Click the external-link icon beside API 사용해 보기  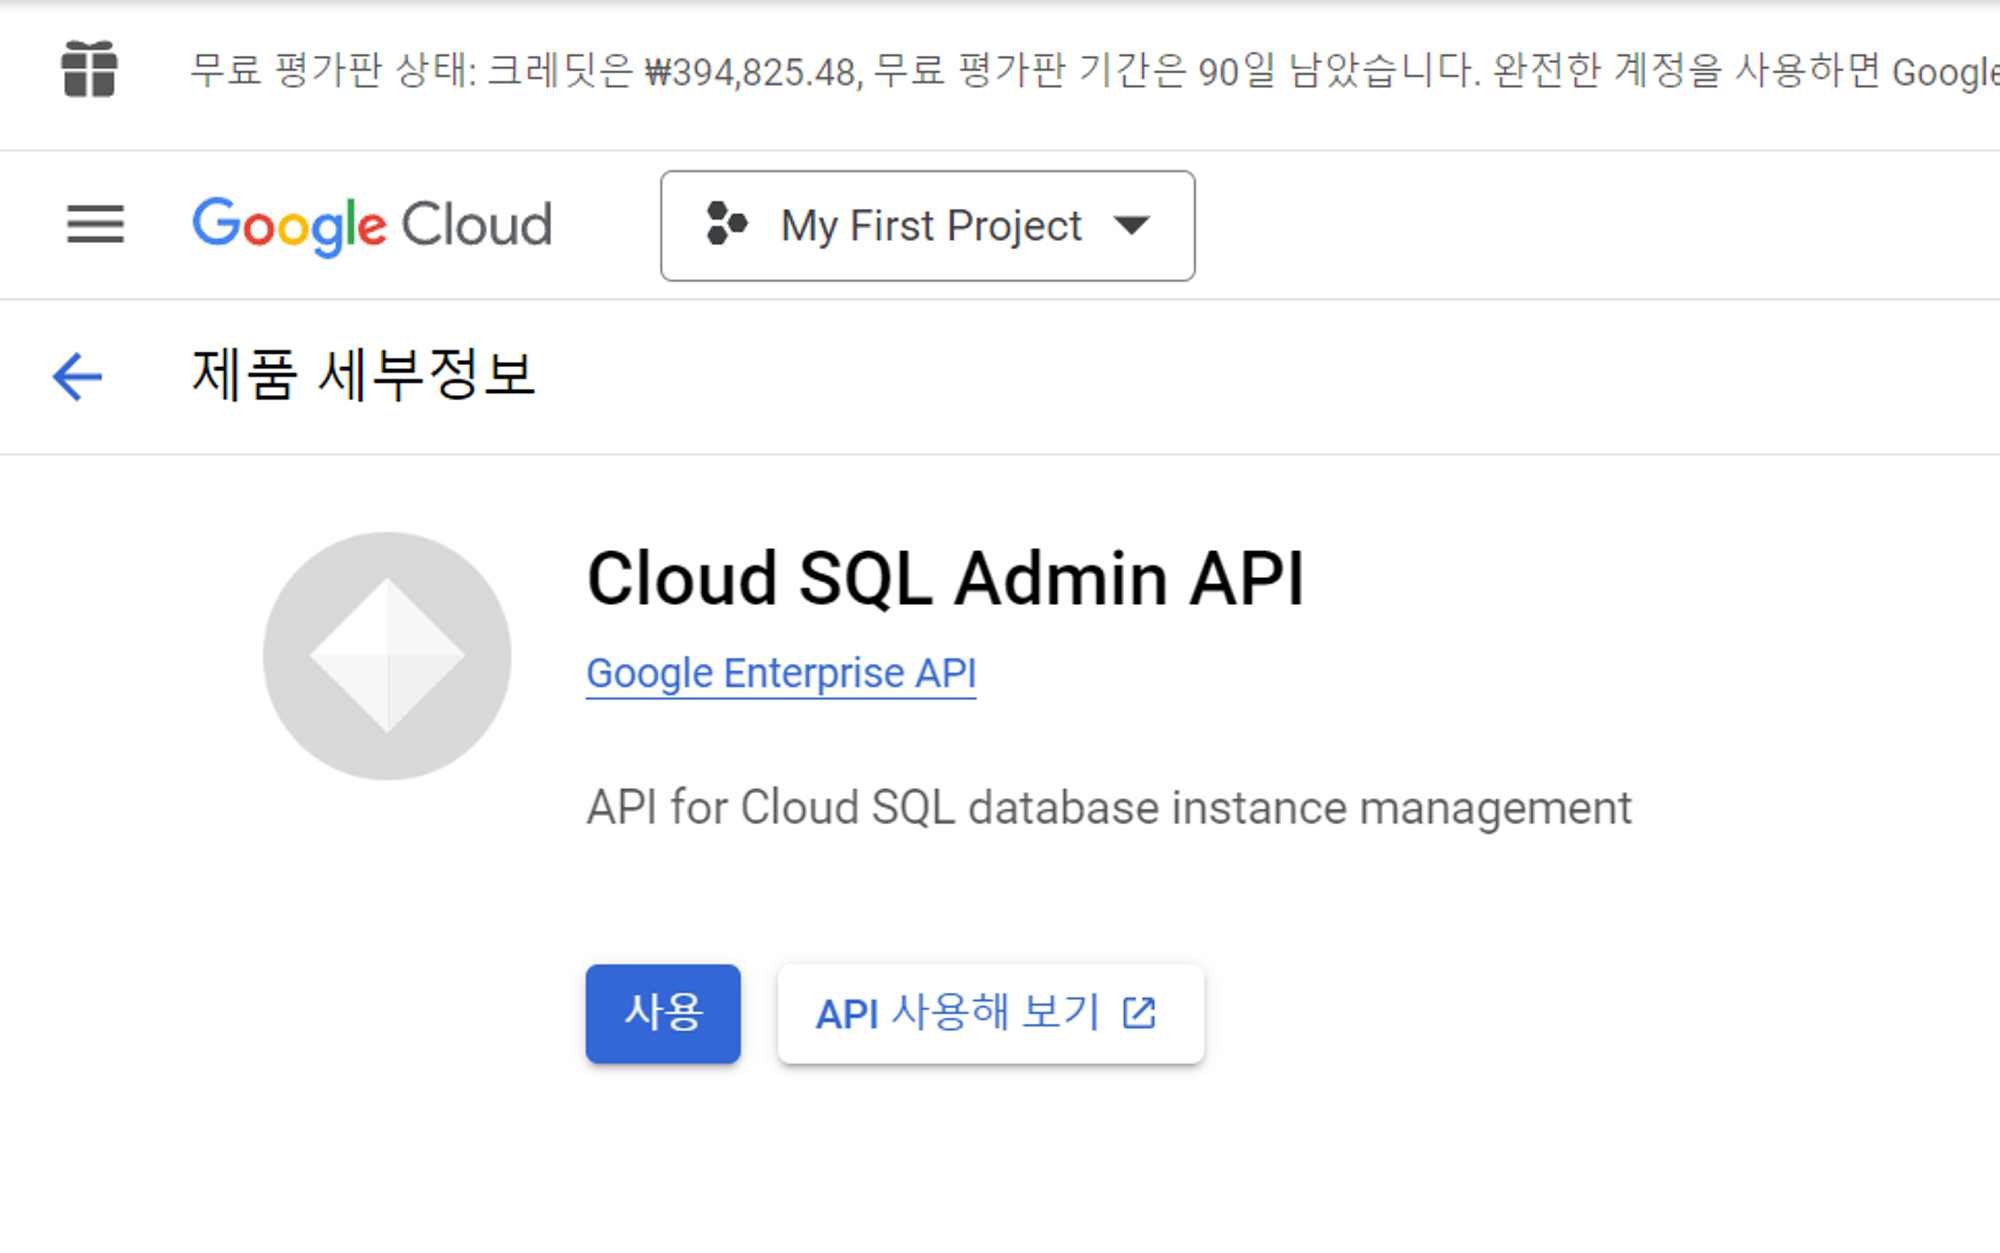[1139, 1013]
